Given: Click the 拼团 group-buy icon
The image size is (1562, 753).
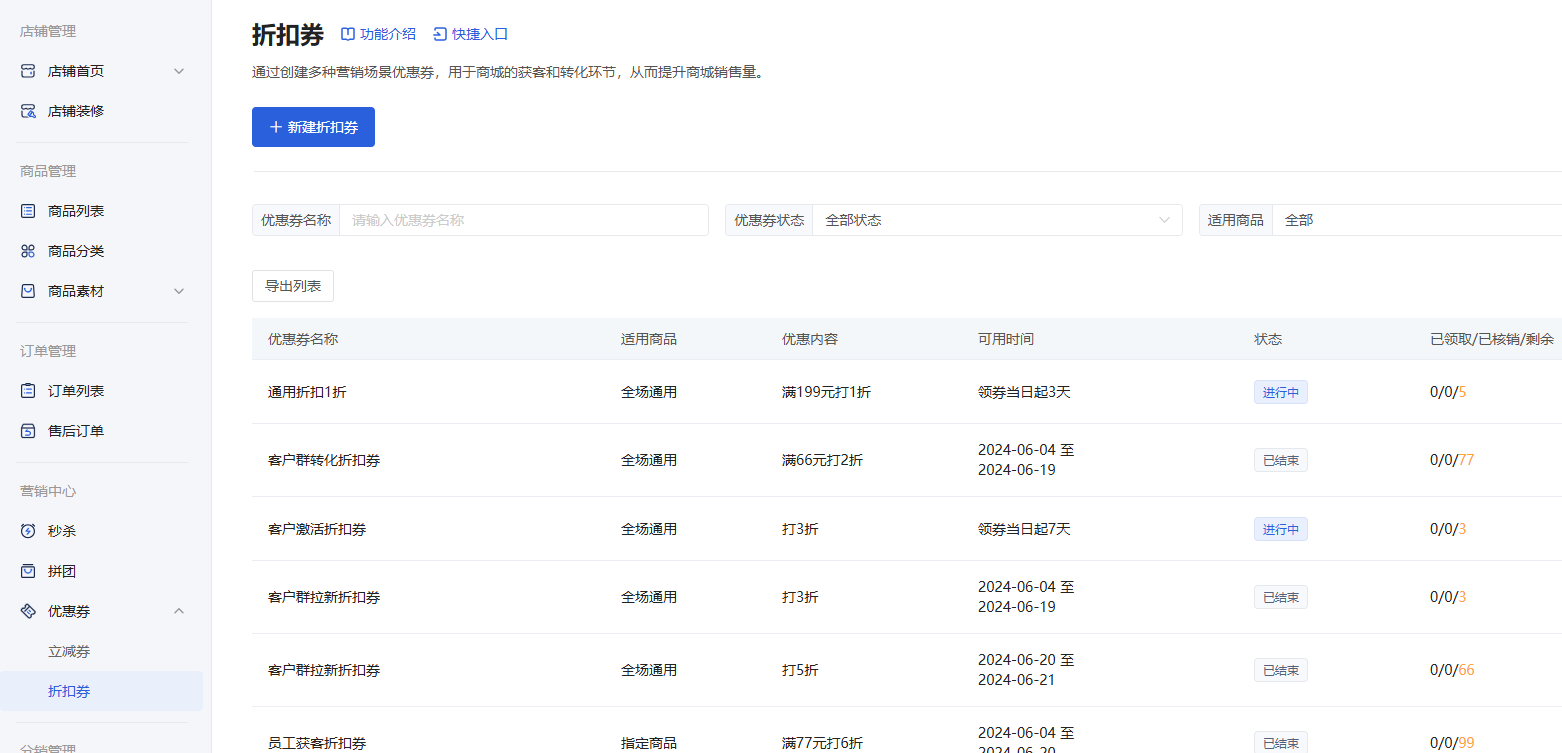Looking at the screenshot, I should (x=28, y=571).
